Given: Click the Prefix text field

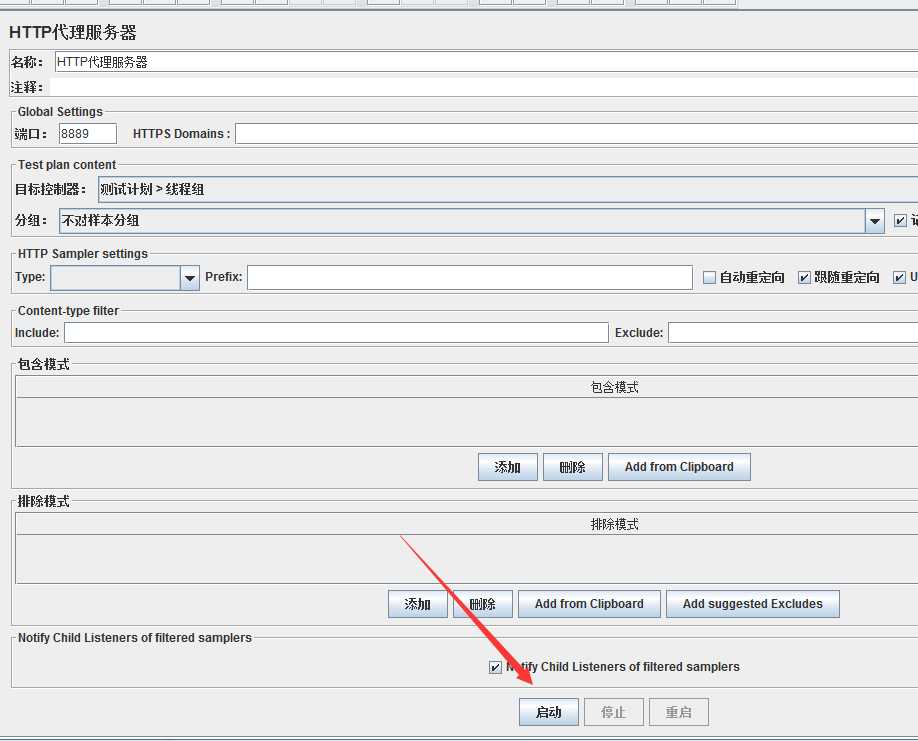Looking at the screenshot, I should (x=470, y=277).
